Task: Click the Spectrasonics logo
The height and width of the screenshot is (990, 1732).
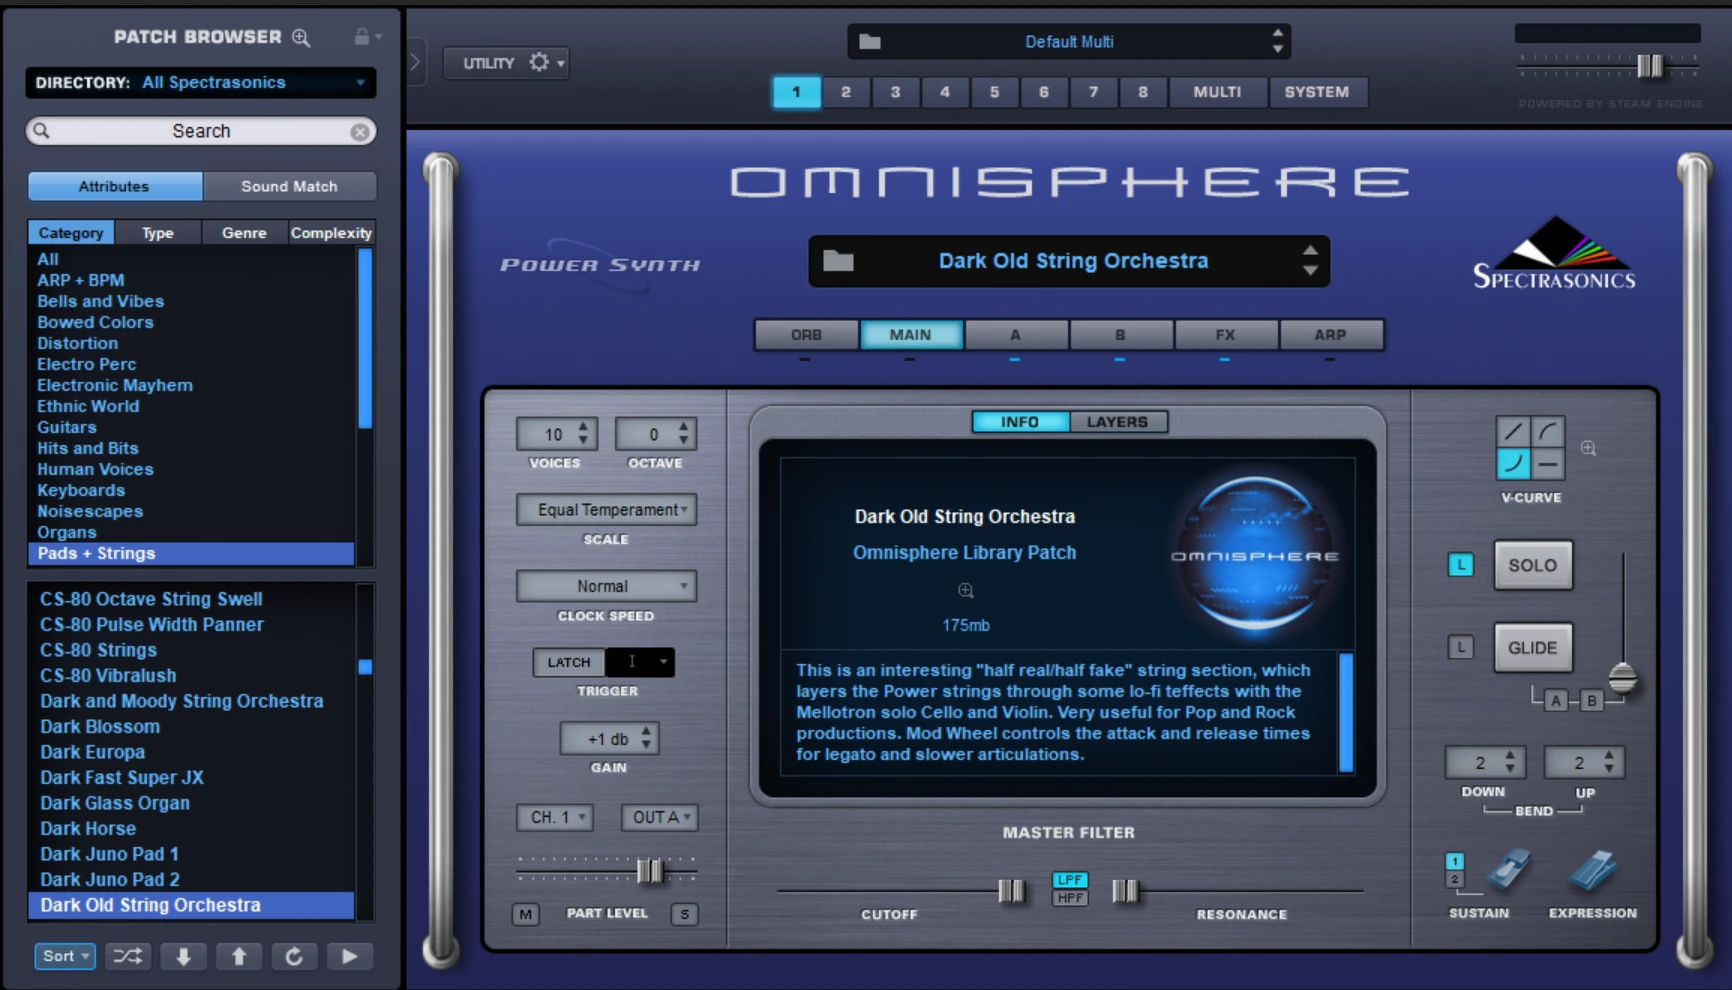Action: pyautogui.click(x=1554, y=254)
